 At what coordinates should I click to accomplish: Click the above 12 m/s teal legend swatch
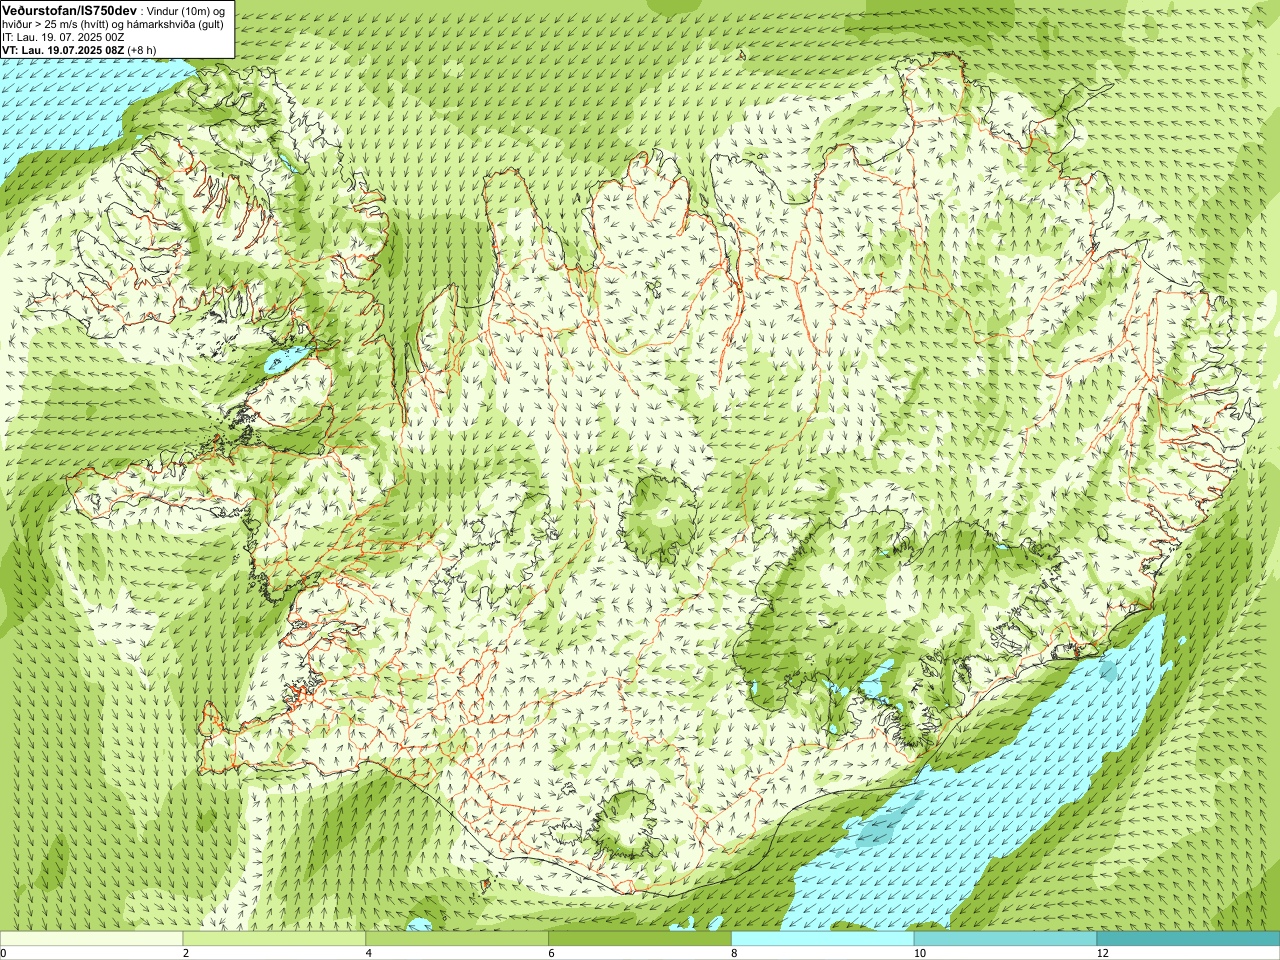pyautogui.click(x=1188, y=939)
